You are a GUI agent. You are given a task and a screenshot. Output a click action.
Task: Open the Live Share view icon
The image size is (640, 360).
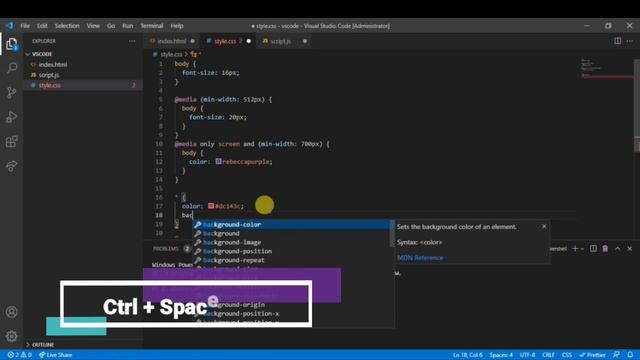coord(12,166)
